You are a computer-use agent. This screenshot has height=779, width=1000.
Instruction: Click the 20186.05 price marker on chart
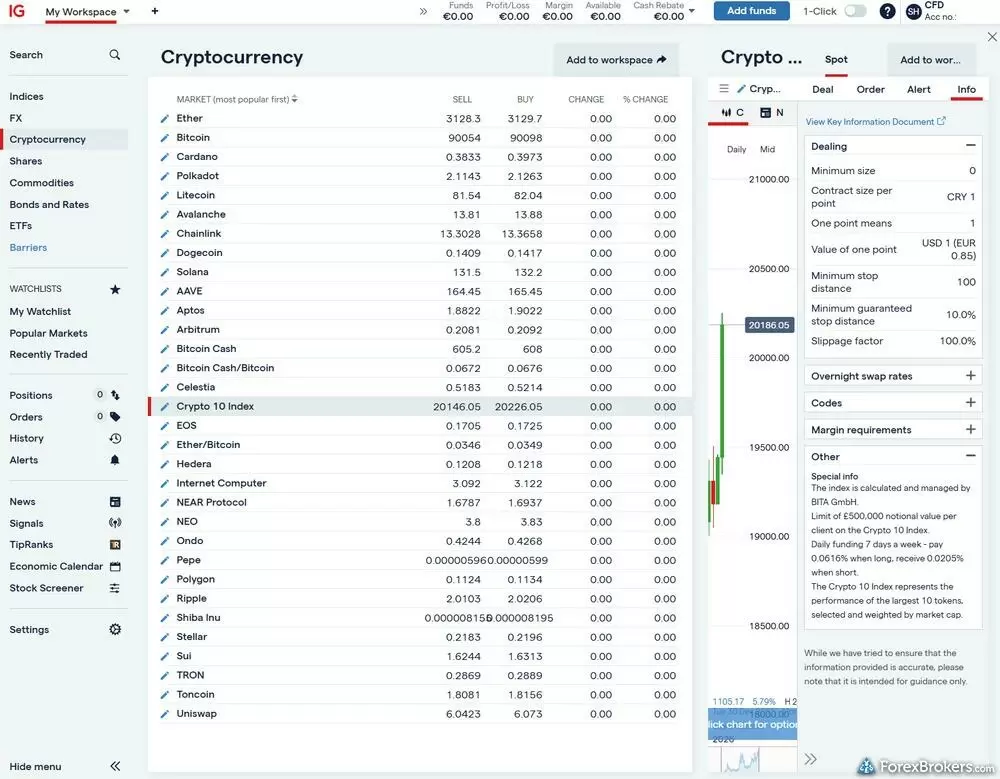(x=768, y=325)
